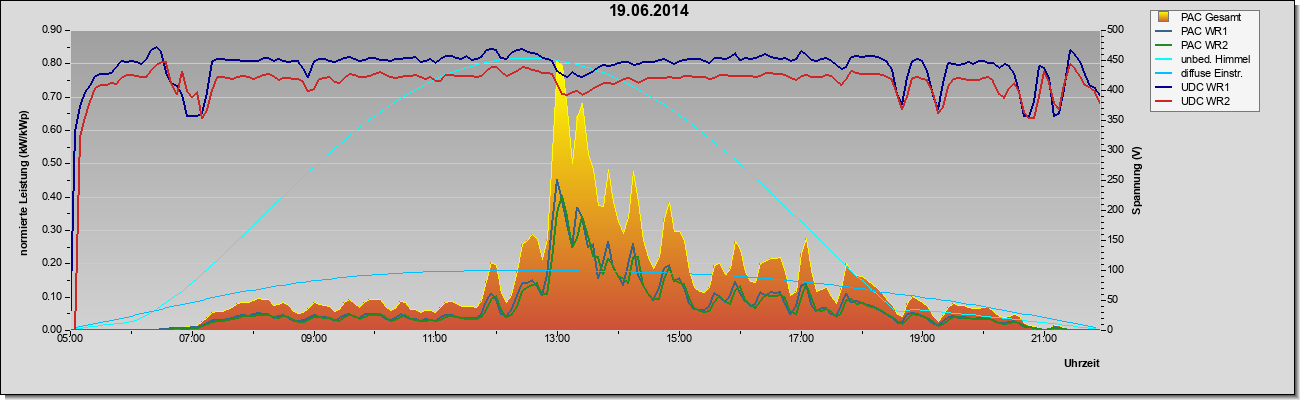Select the PAC WR1 legend entry
1300x400 pixels.
point(1205,31)
